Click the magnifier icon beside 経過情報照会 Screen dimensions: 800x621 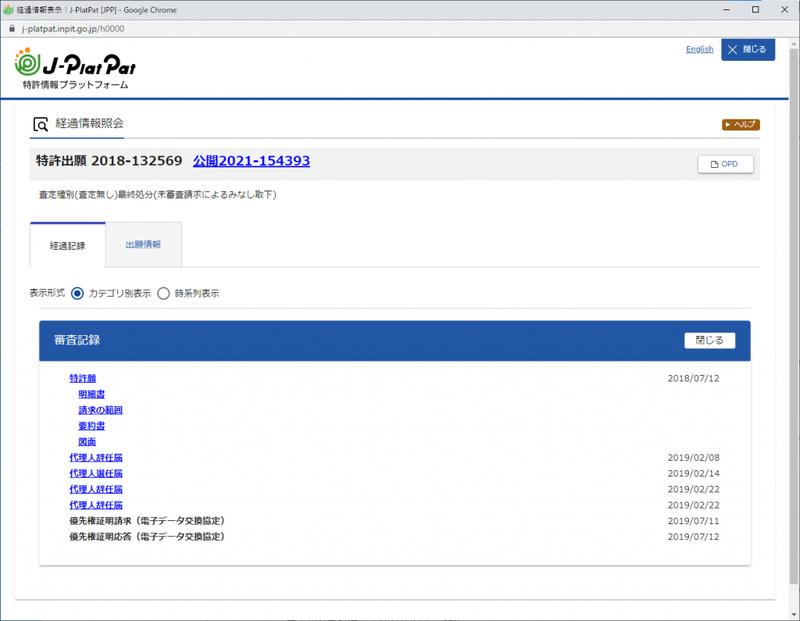40,124
